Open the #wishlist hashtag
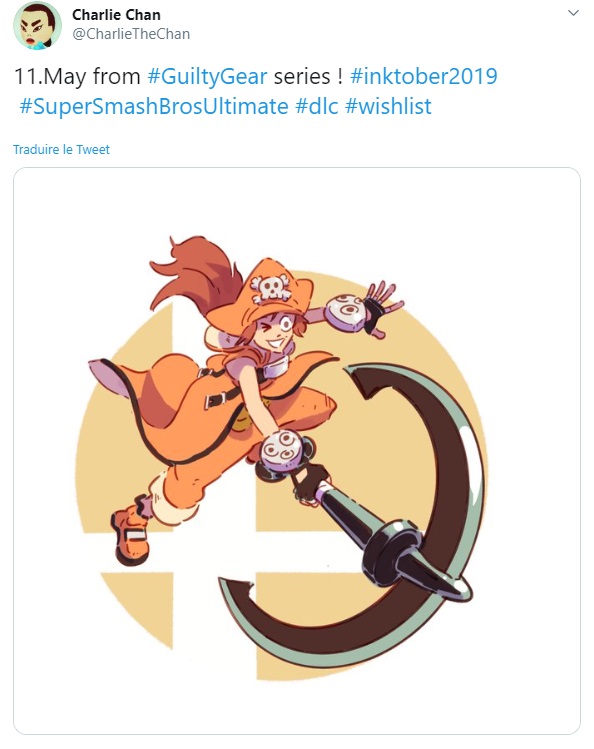 point(388,106)
